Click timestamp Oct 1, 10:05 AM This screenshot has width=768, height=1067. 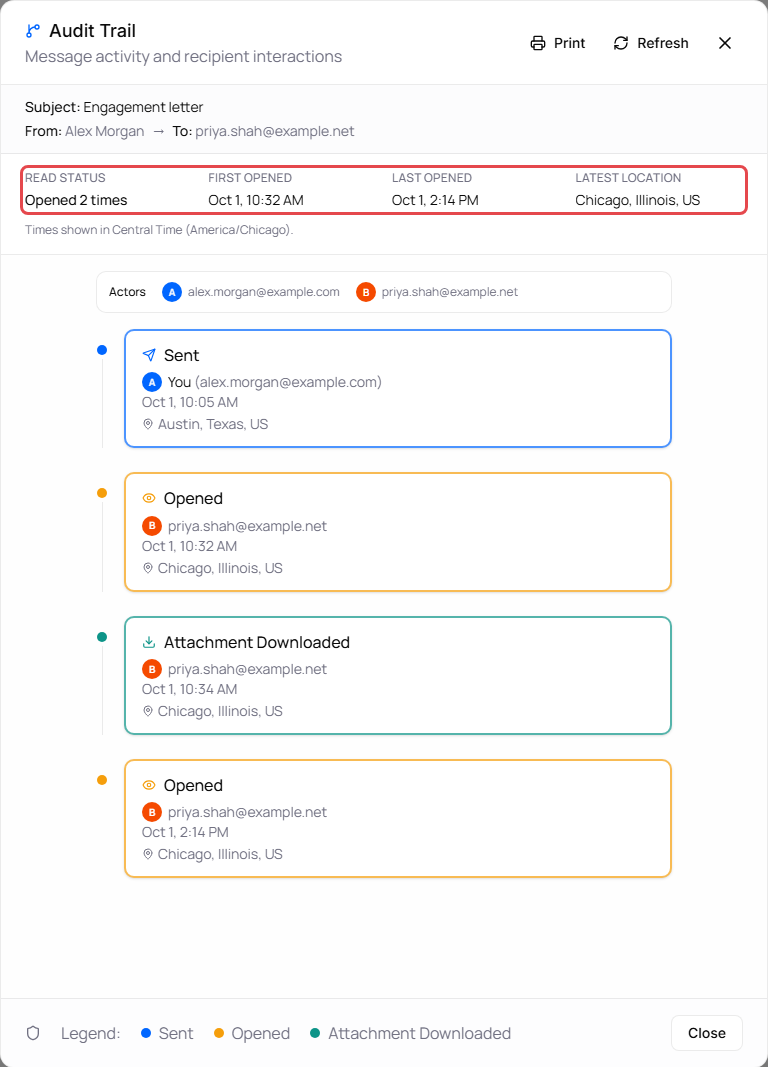[x=190, y=402]
